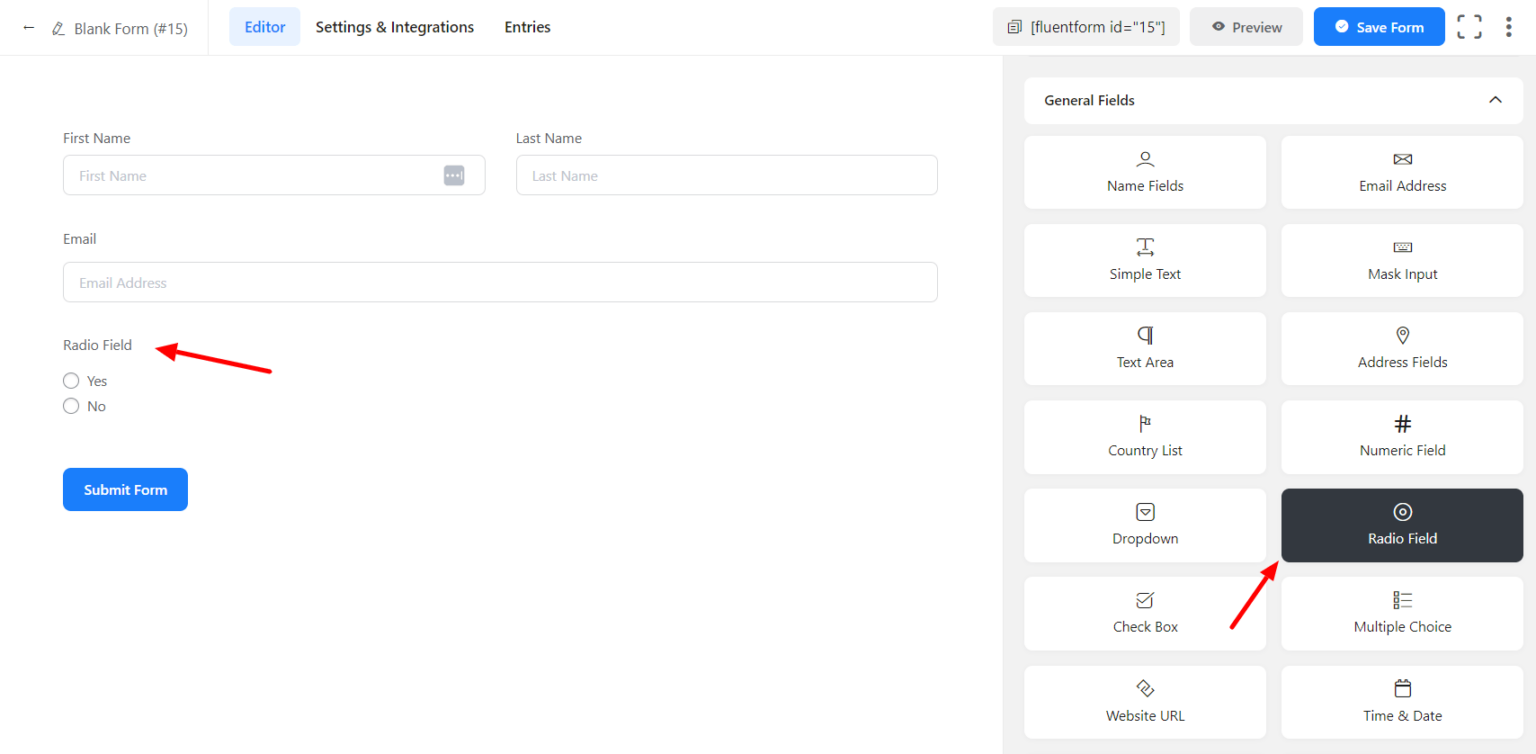Add a Country List field
Screen dimensions: 1536x754
tap(1144, 437)
